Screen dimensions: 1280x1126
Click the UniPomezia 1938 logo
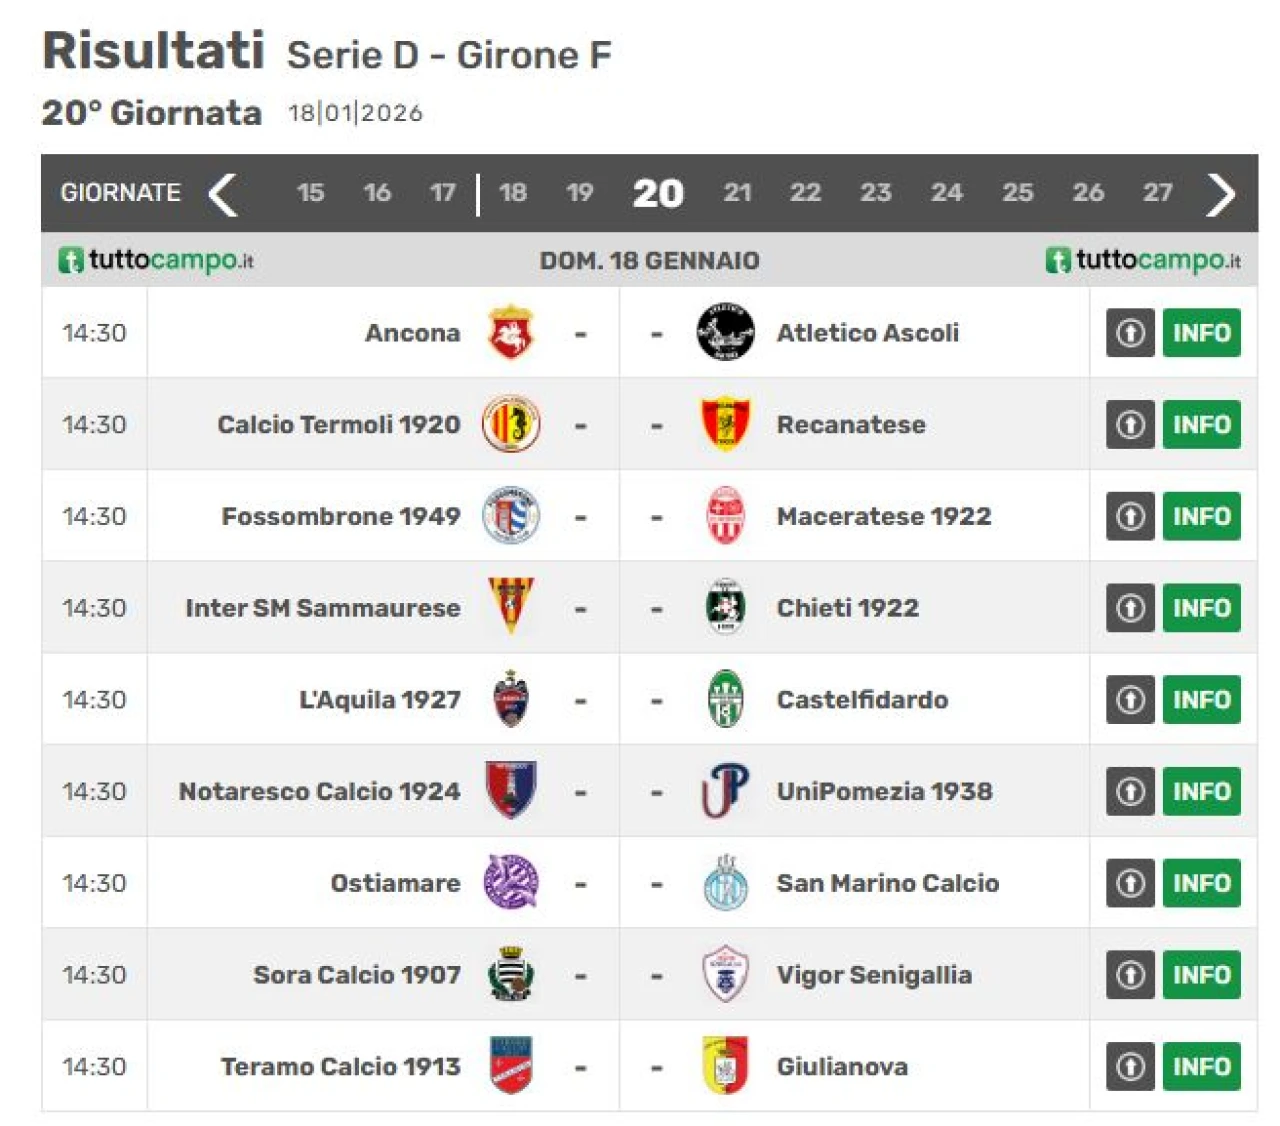coord(725,791)
